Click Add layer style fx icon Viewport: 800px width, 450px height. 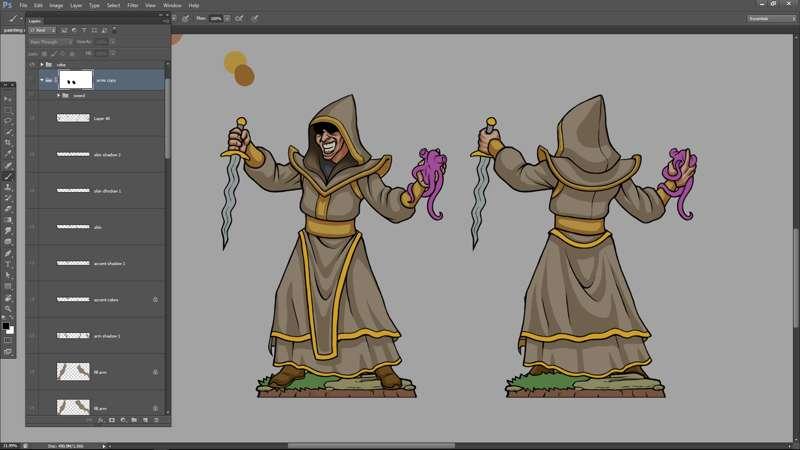click(101, 420)
